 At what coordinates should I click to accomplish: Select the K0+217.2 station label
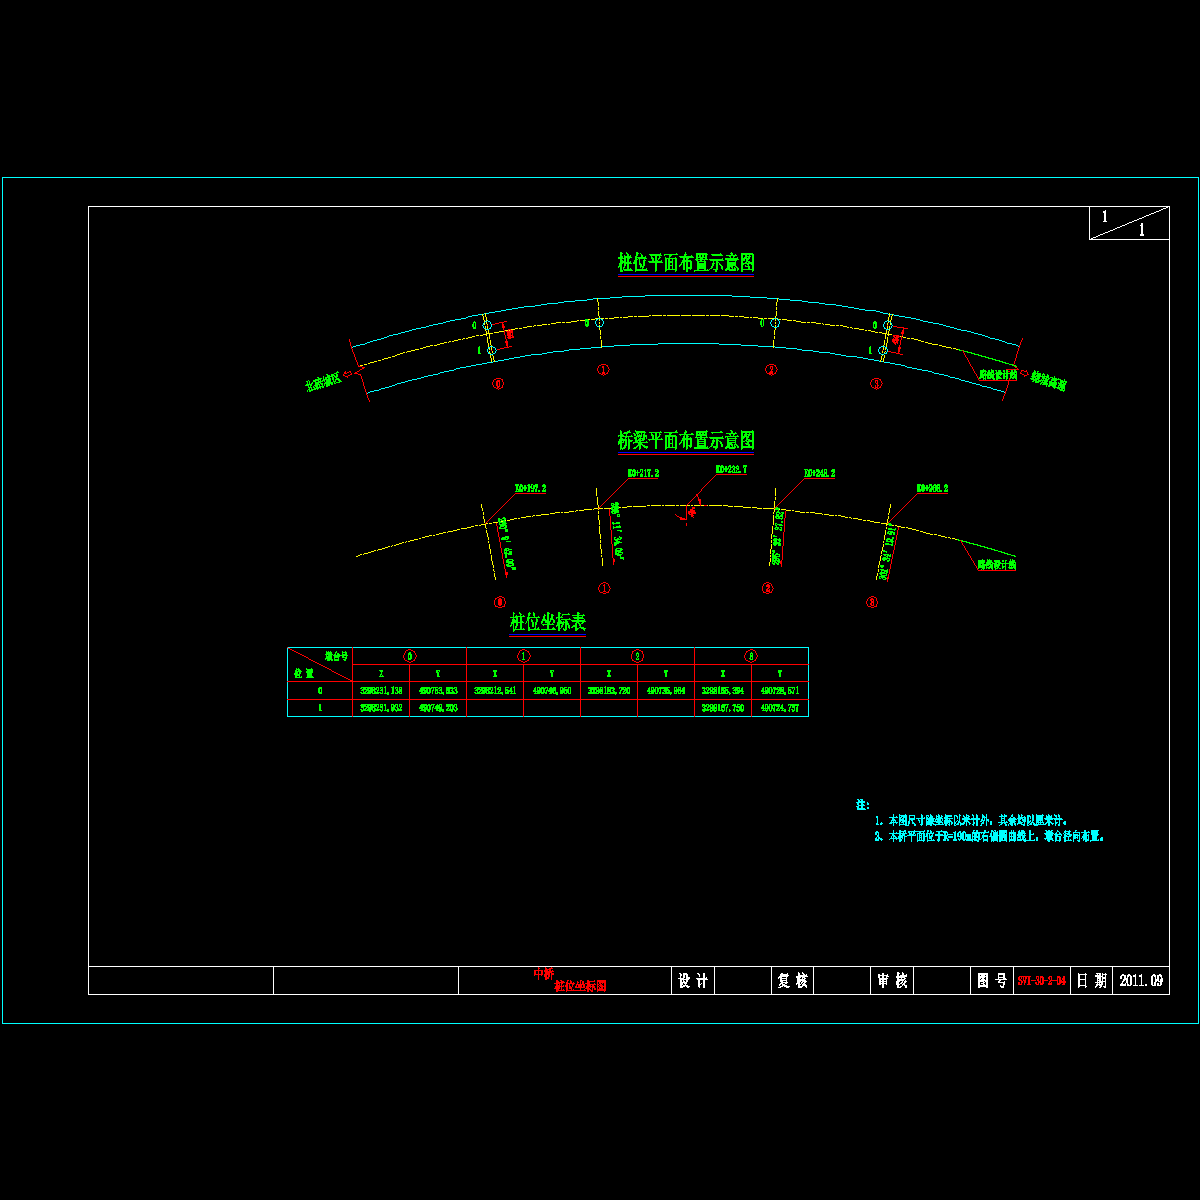coord(643,473)
